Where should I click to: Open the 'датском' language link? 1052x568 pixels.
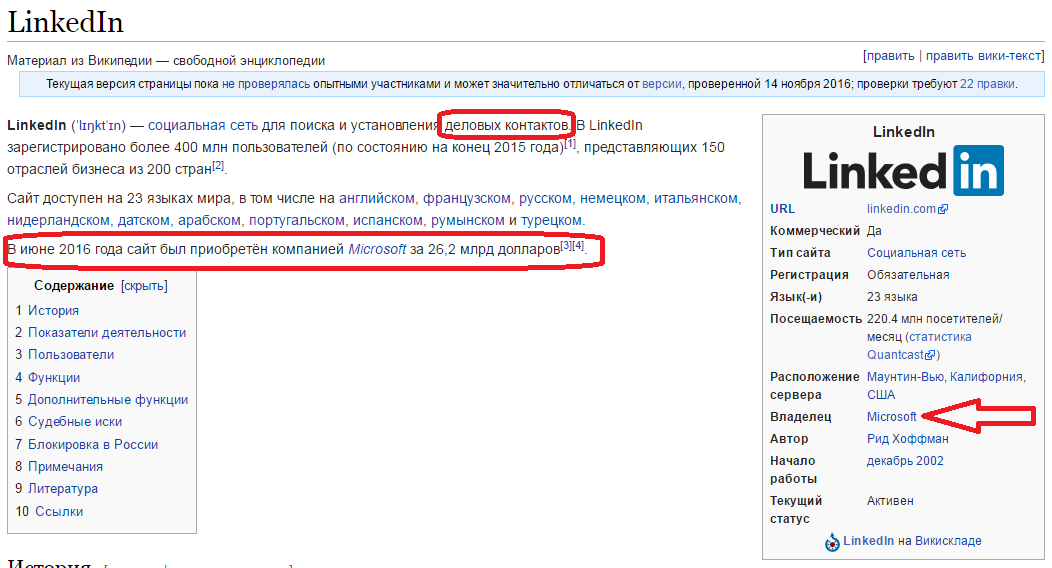point(144,221)
